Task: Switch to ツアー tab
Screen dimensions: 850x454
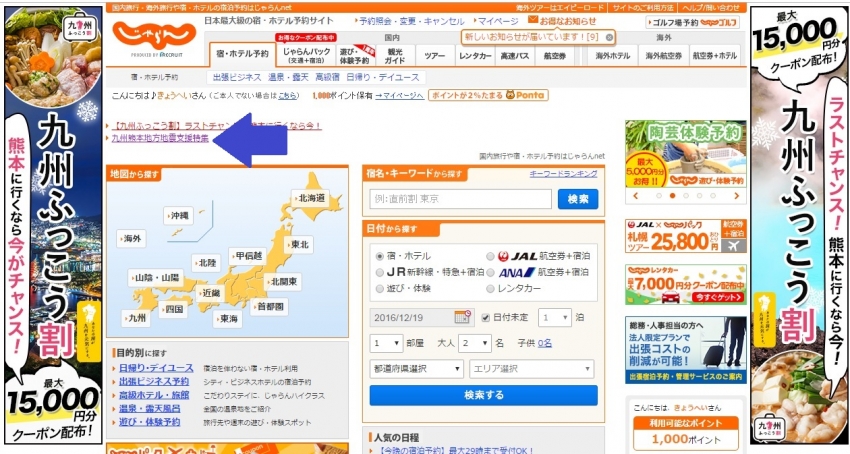Action: pyautogui.click(x=435, y=55)
